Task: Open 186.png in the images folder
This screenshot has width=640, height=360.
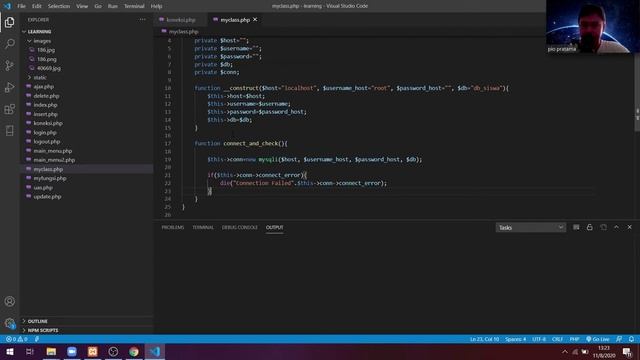Action: pos(47,59)
